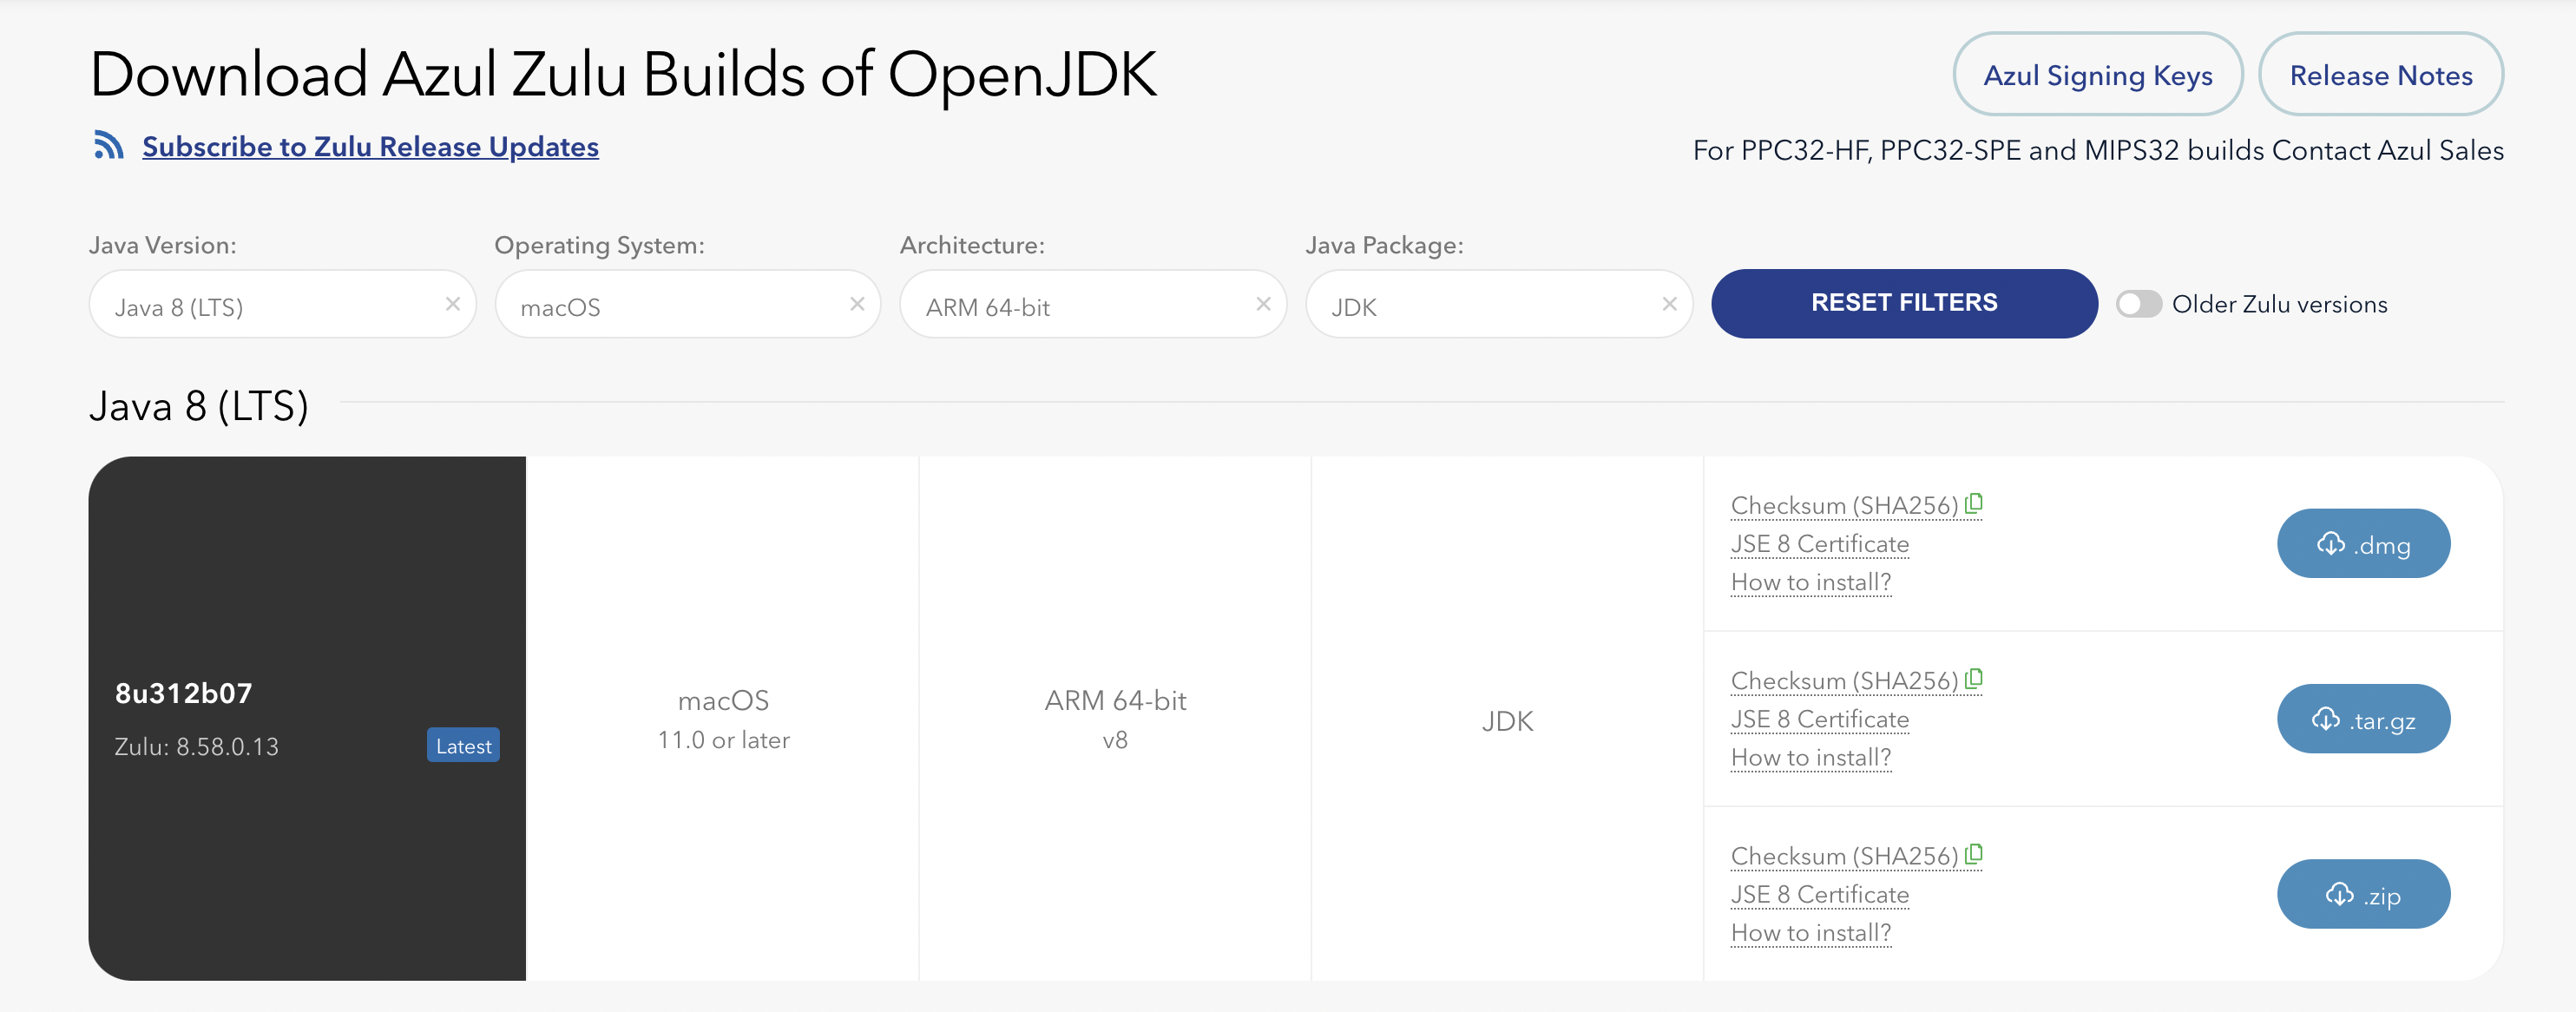The image size is (2576, 1012).
Task: Click the Java 8 (LTS) section heading
Action: pos(199,406)
